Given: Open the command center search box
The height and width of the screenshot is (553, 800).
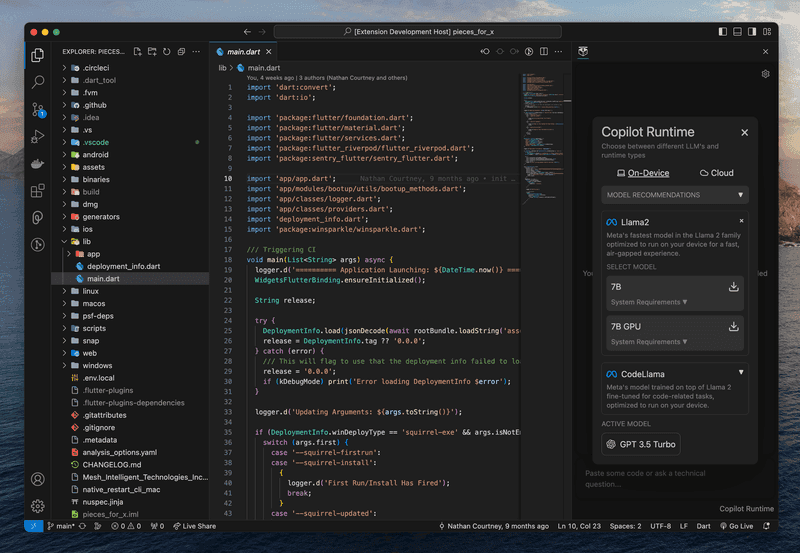Looking at the screenshot, I should (x=418, y=32).
